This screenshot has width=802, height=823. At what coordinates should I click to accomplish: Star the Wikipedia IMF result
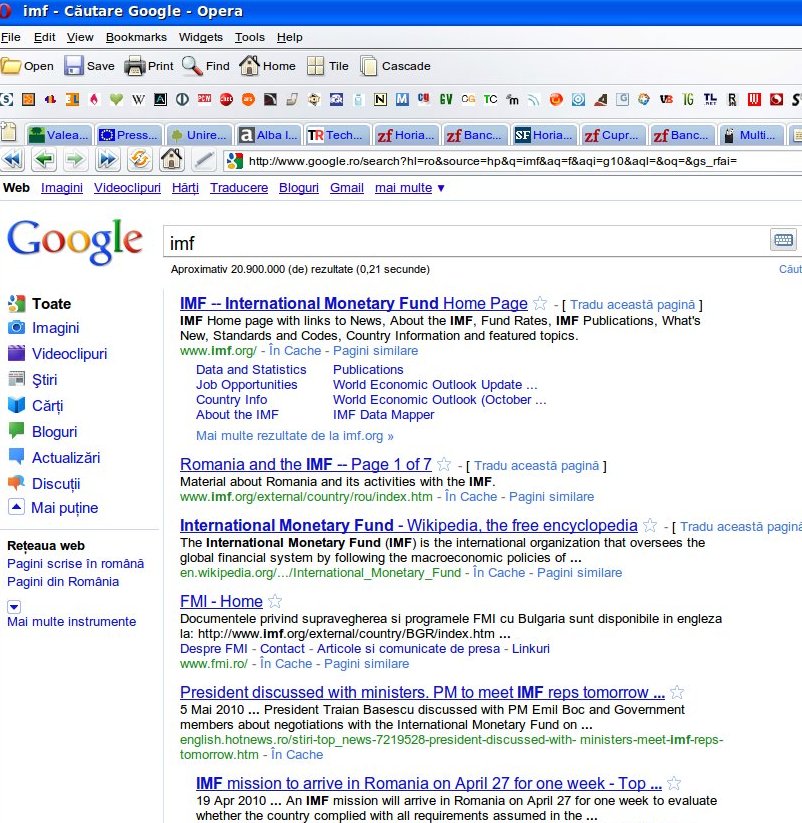point(650,525)
